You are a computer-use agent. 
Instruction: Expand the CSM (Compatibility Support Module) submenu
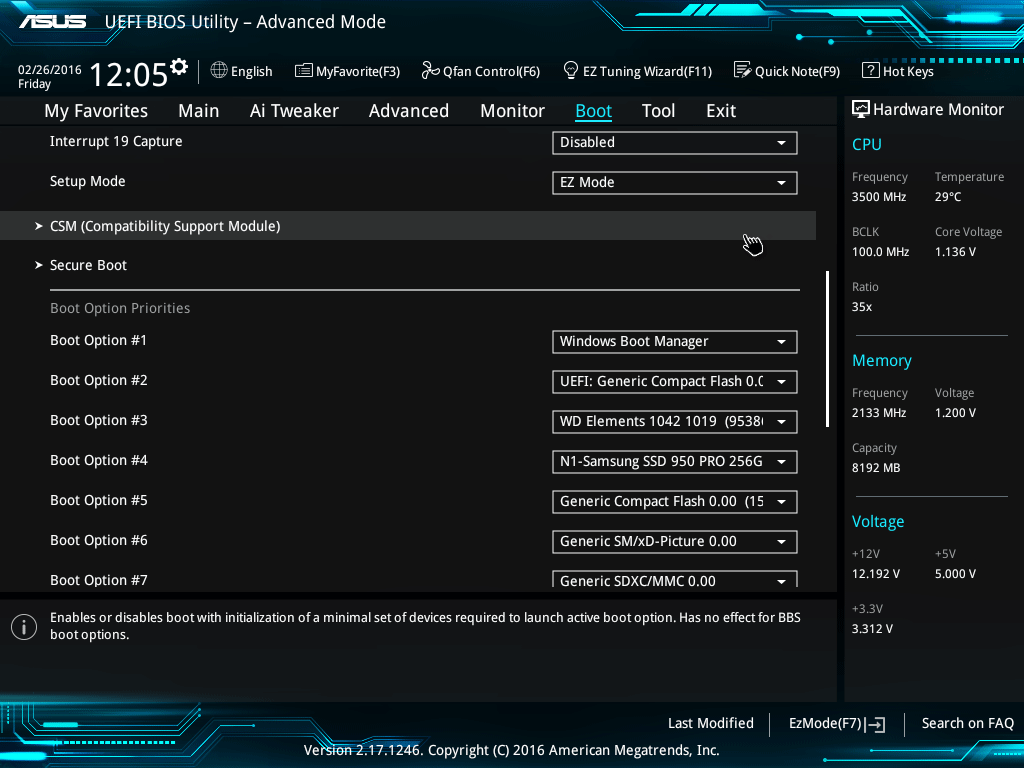click(408, 226)
